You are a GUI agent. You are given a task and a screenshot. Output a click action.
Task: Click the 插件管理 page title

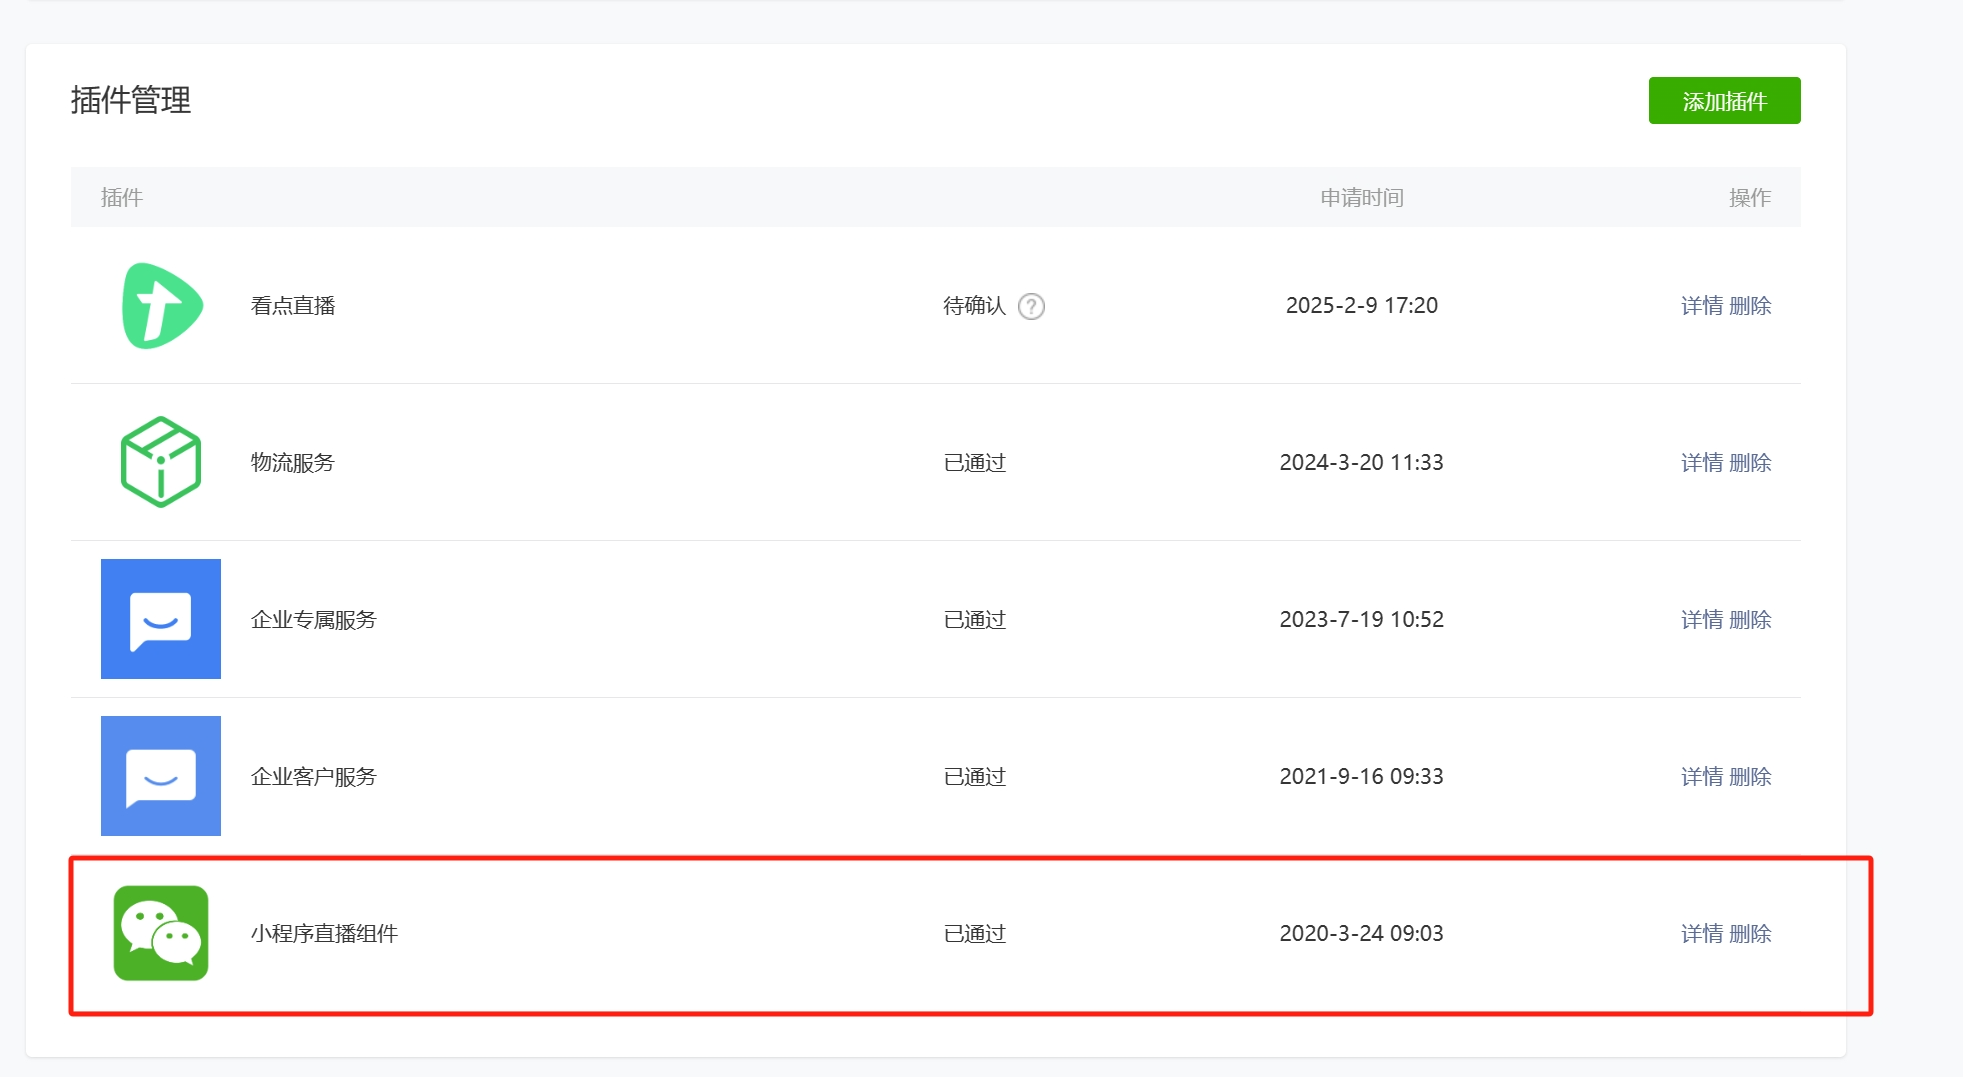(x=131, y=100)
